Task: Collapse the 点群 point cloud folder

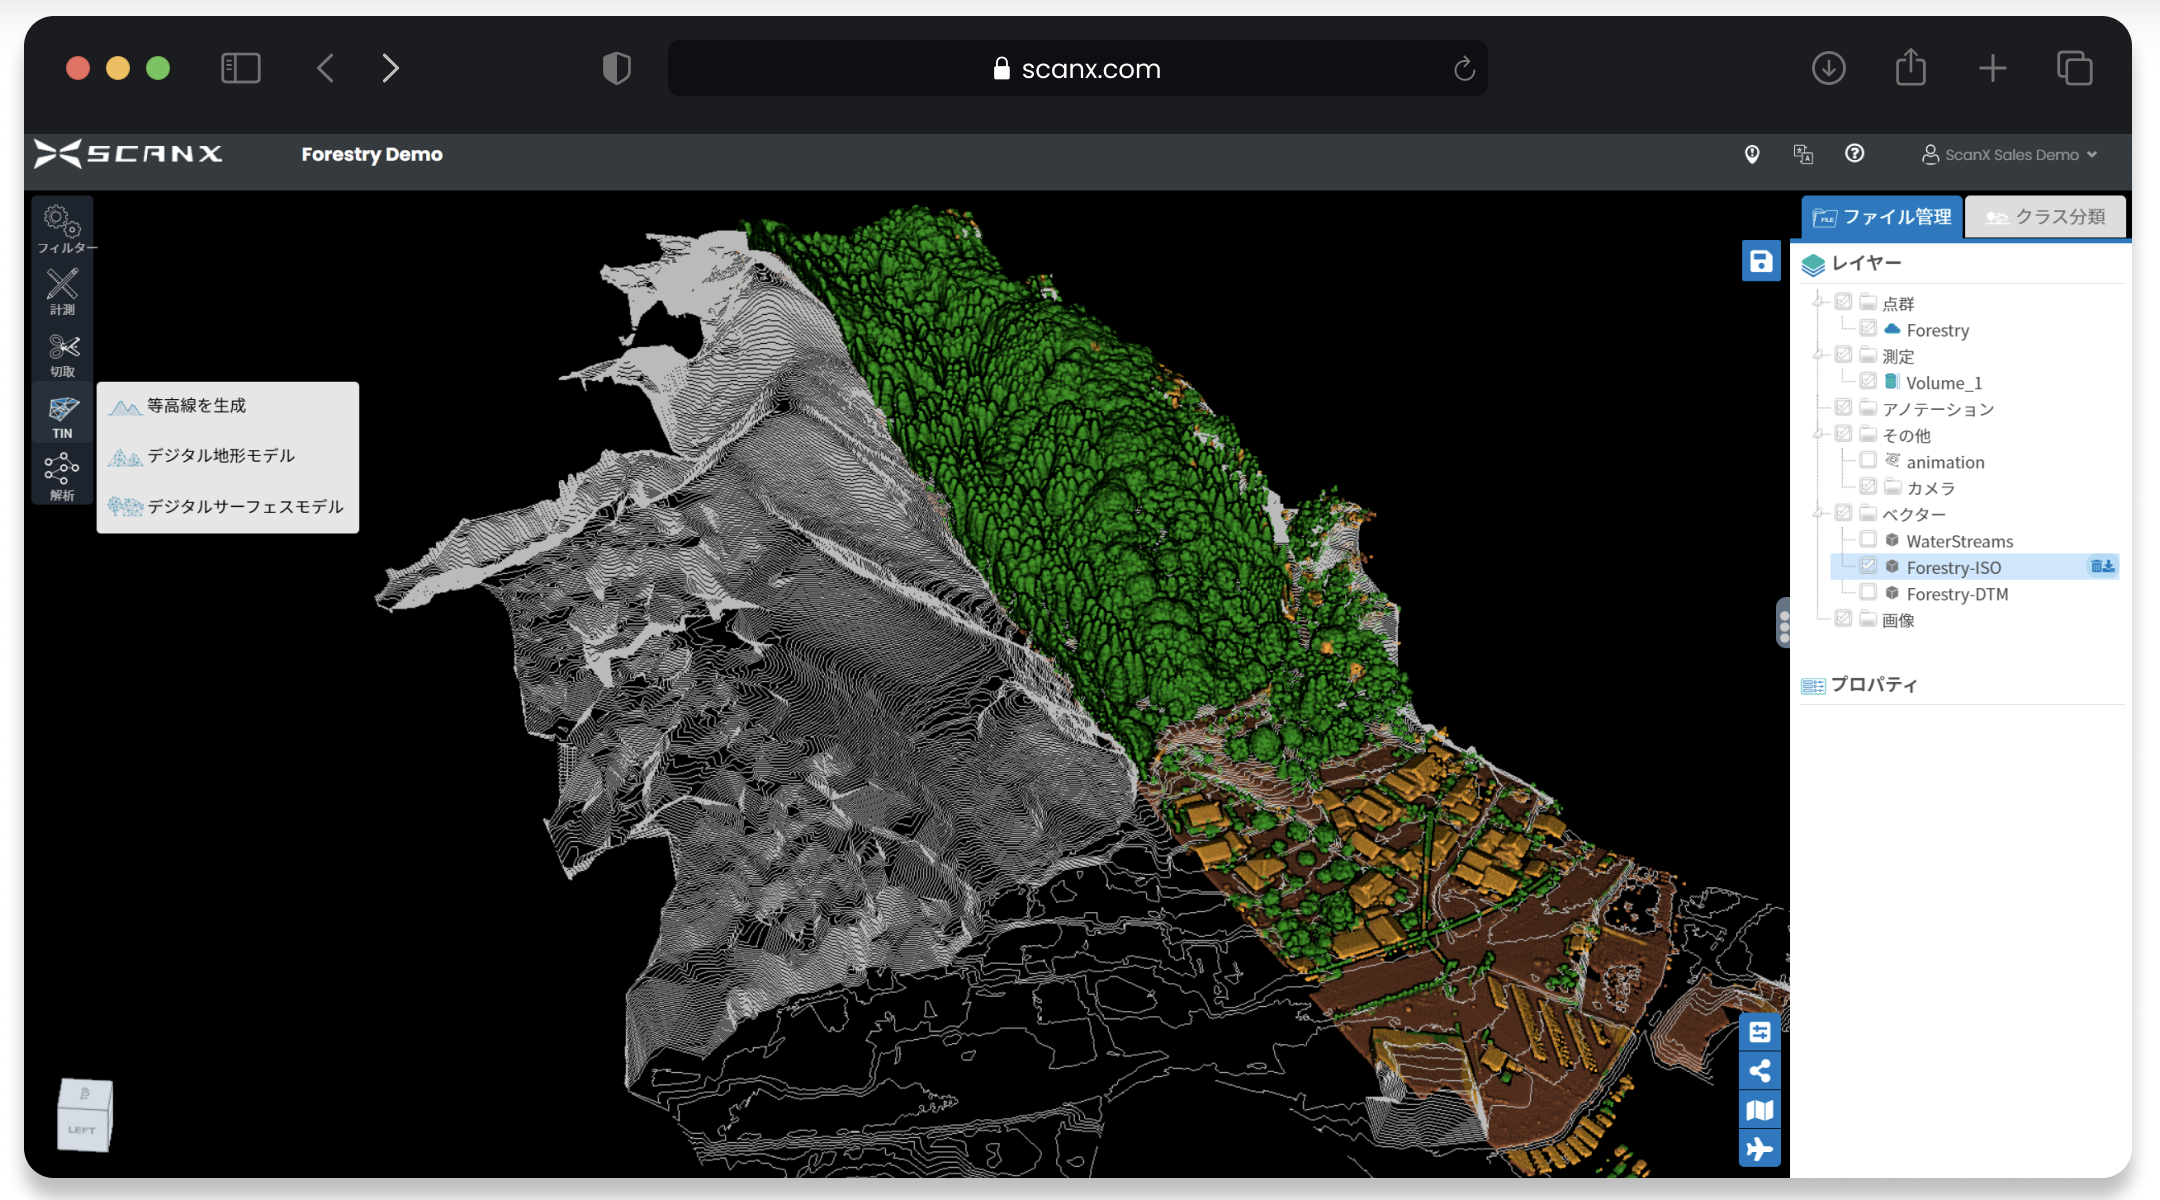Action: click(1819, 303)
